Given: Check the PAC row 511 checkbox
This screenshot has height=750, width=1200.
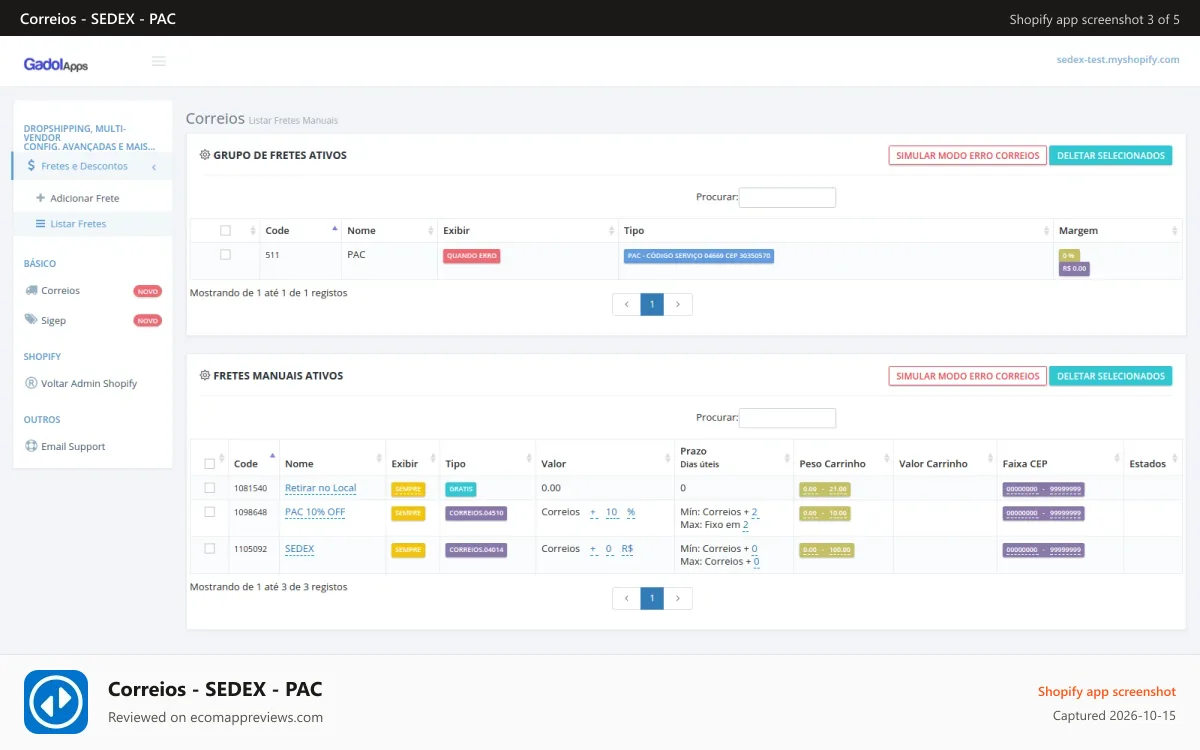Looking at the screenshot, I should 225,255.
